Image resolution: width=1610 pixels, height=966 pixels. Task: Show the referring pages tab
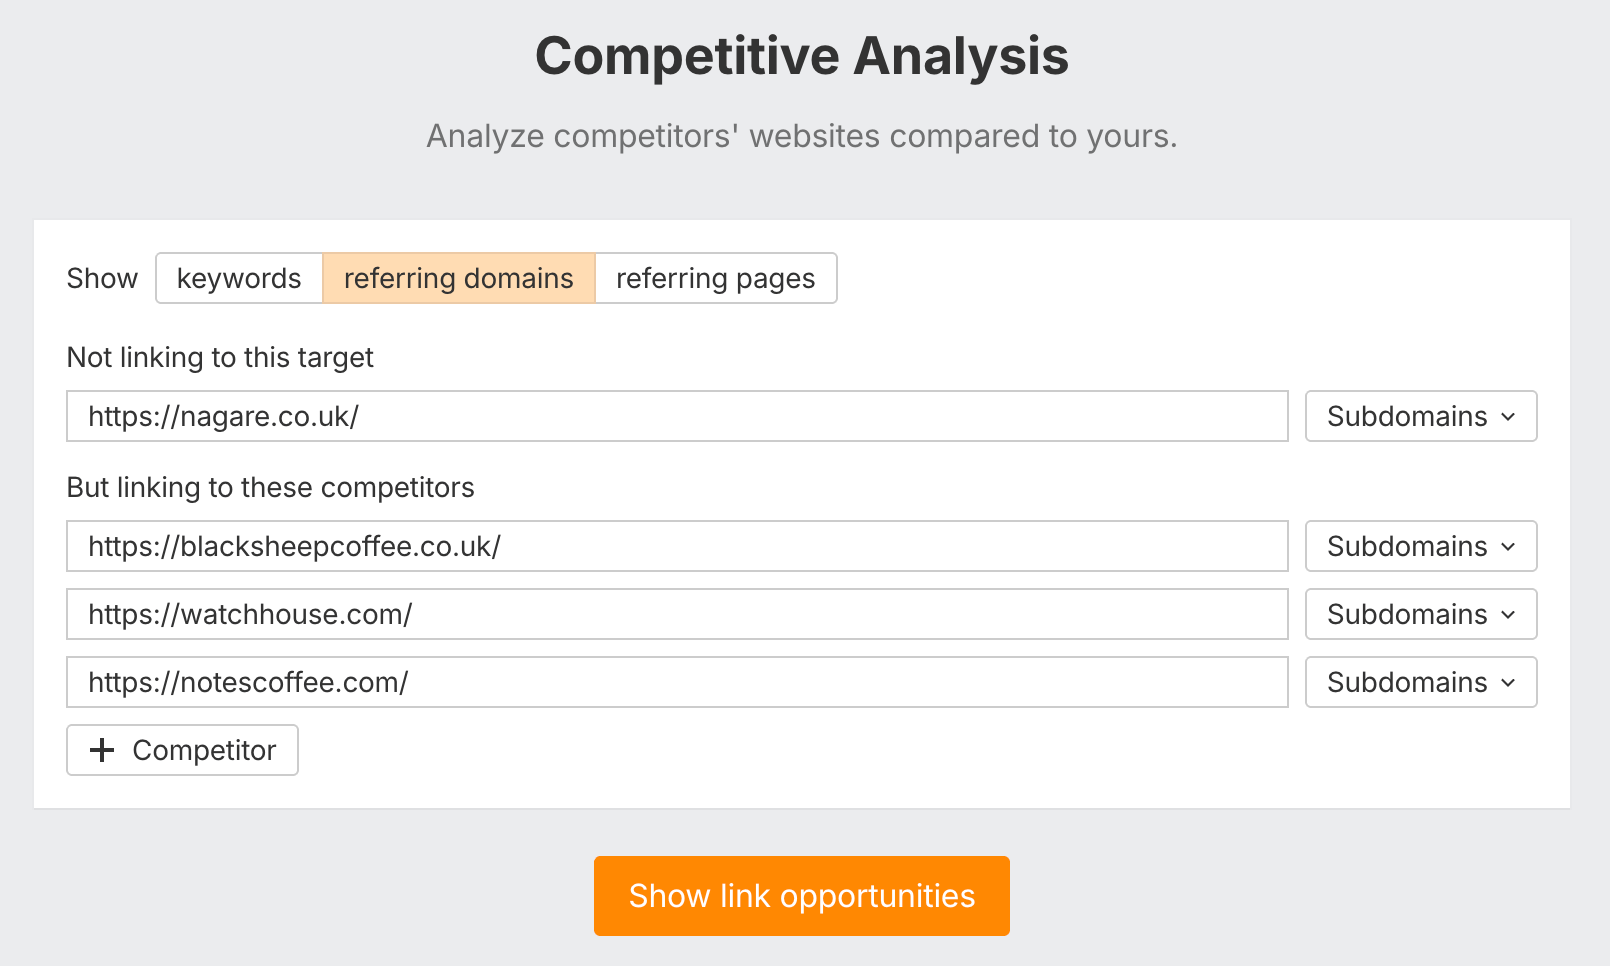click(x=715, y=278)
